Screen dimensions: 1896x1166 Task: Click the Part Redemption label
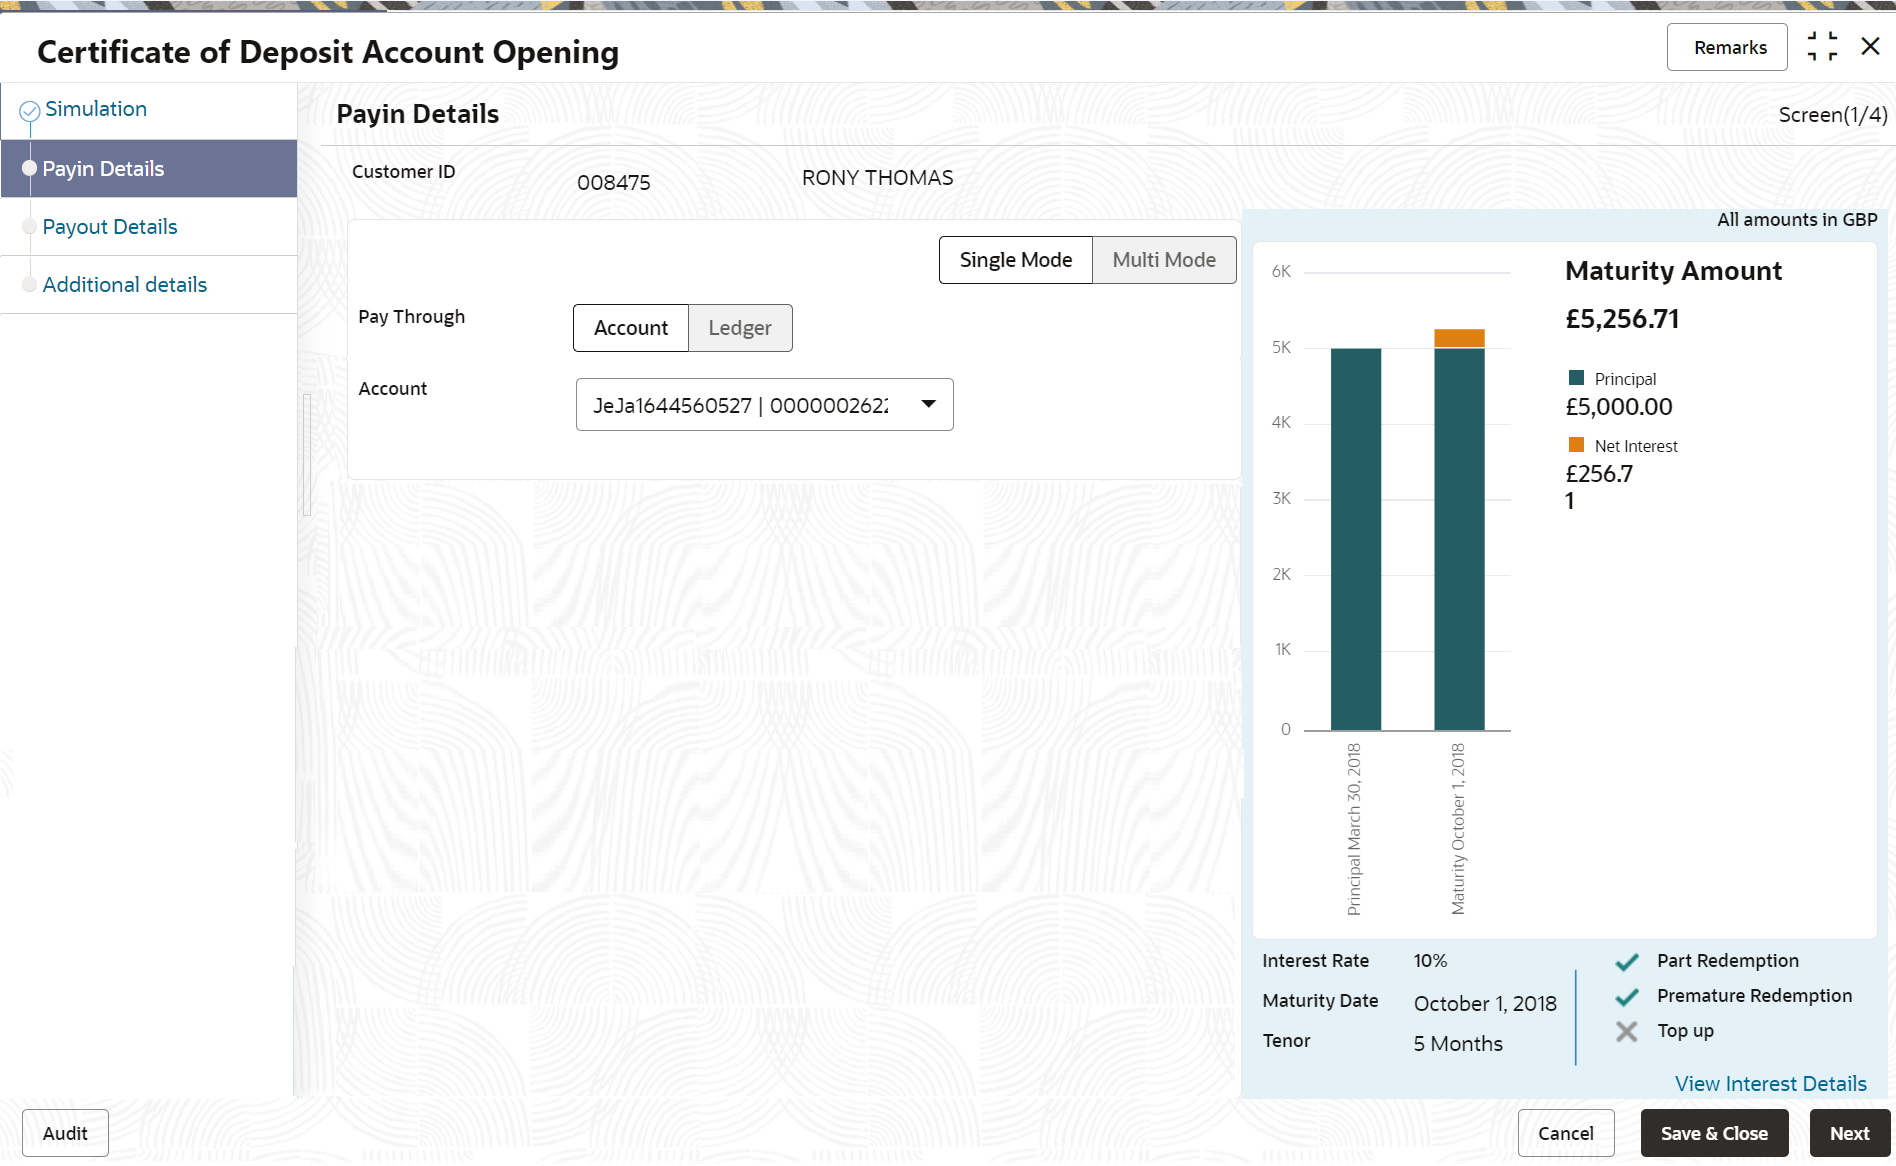1728,961
